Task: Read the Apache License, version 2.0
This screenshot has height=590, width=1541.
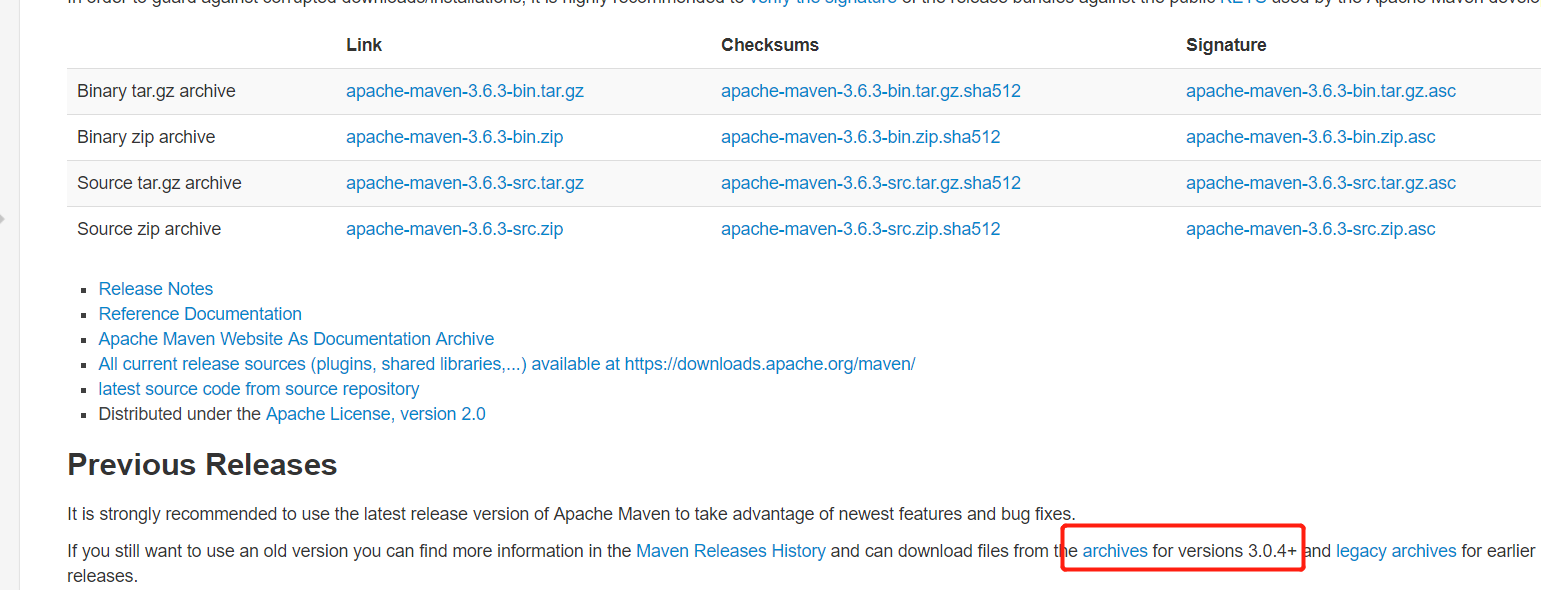Action: 376,414
